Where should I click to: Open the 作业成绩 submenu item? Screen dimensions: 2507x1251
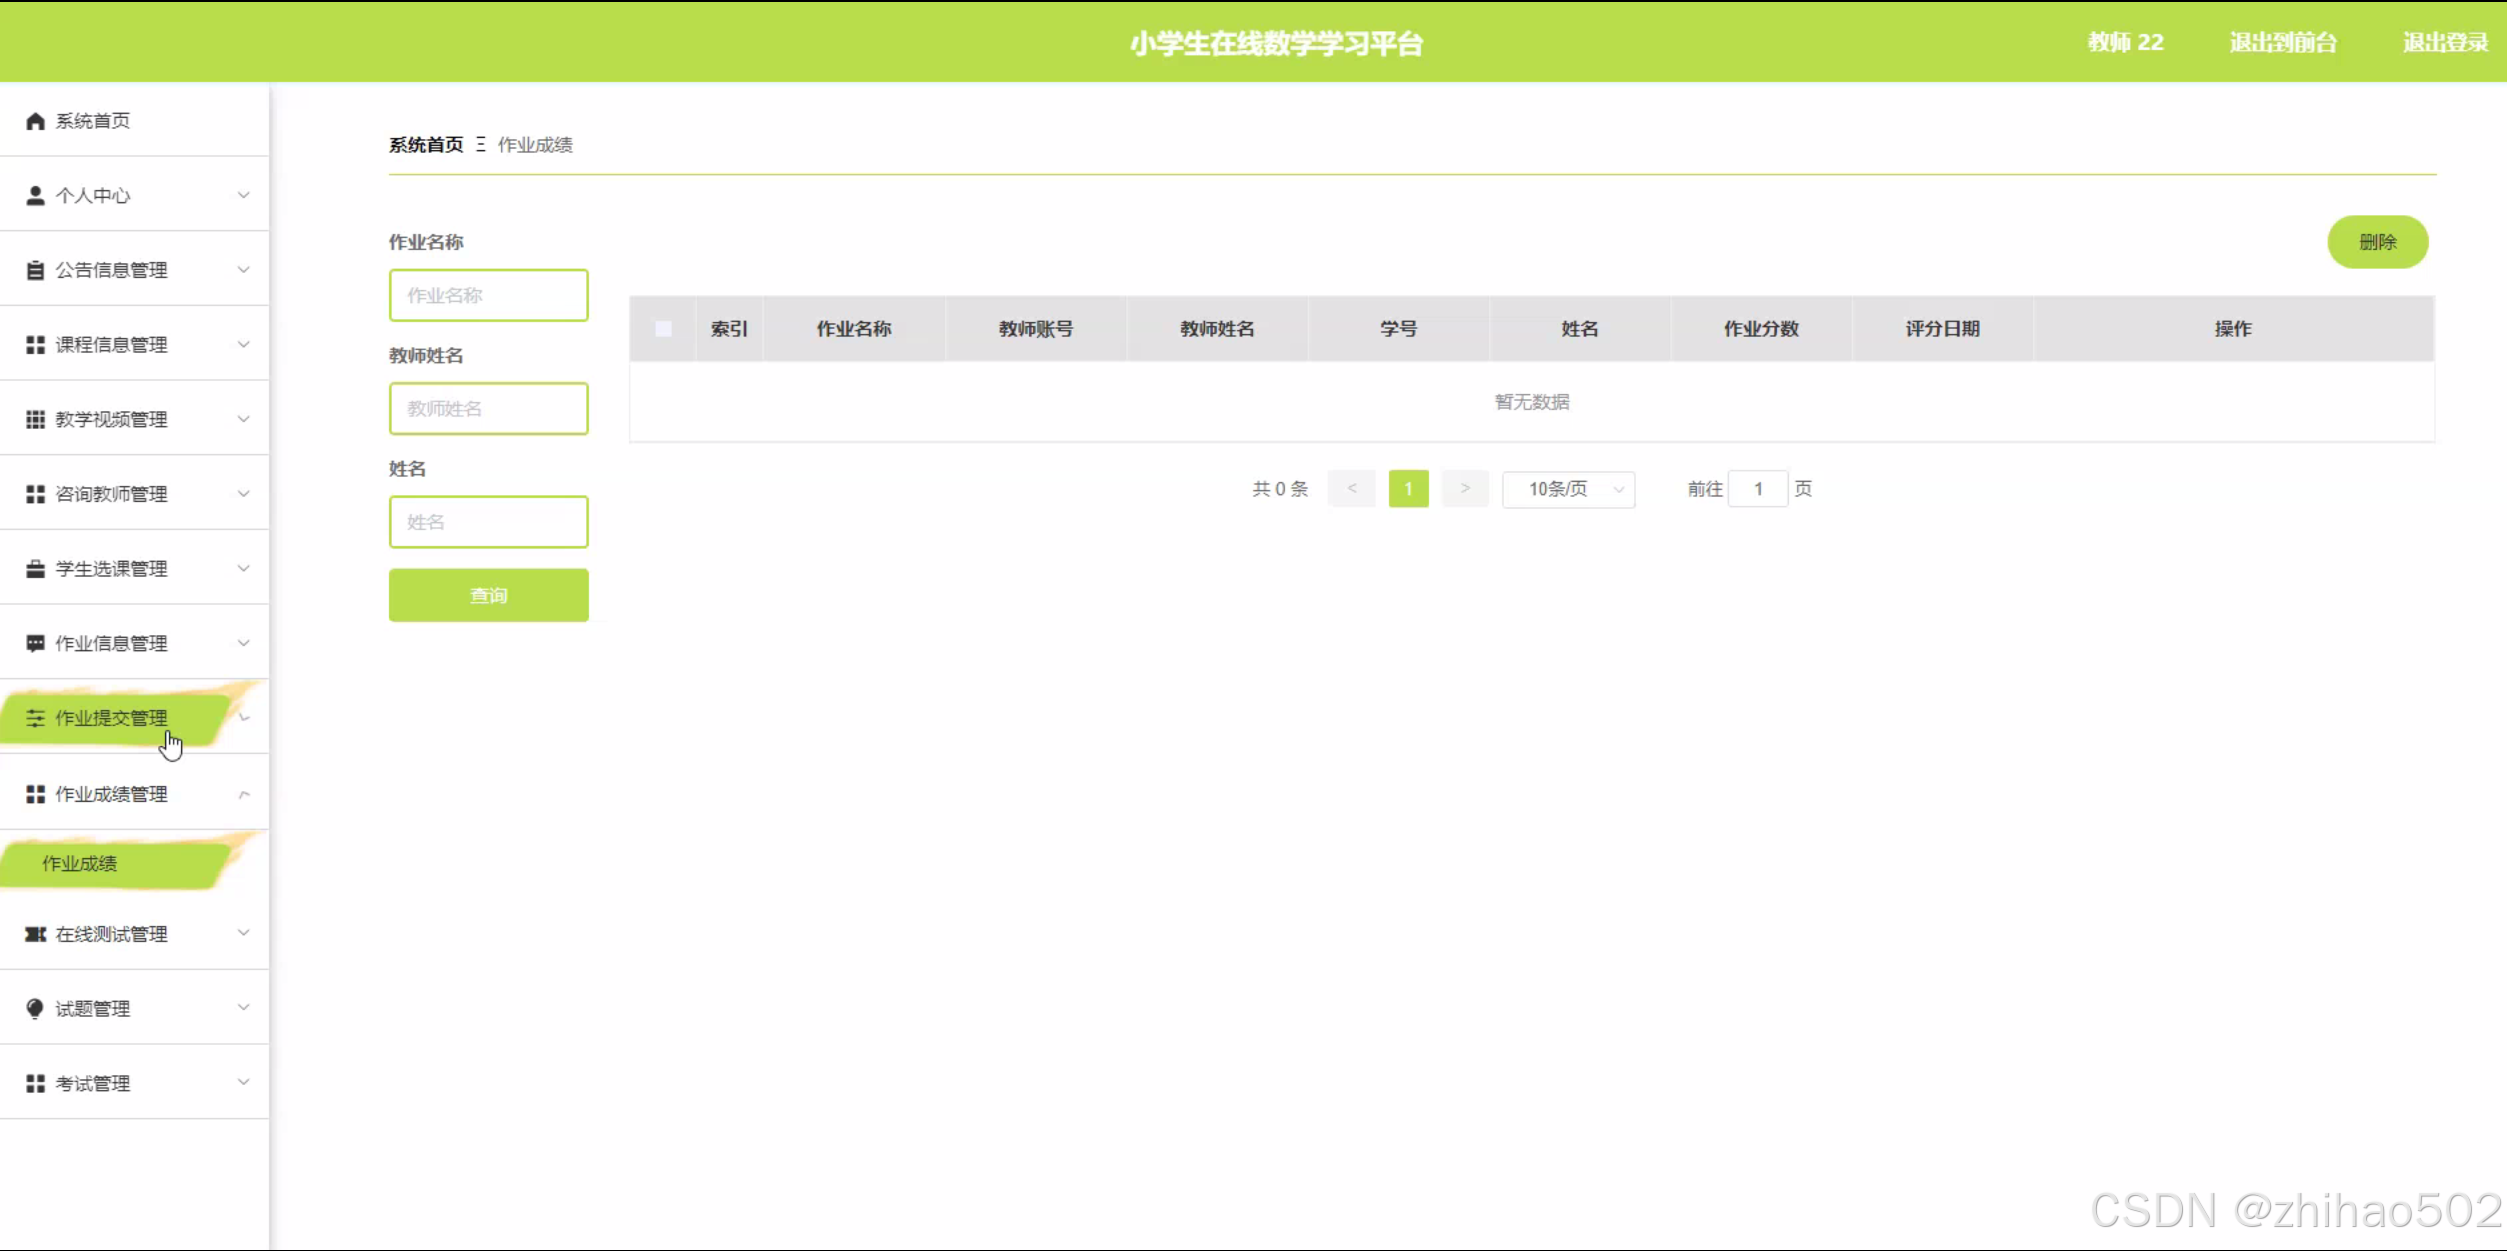pyautogui.click(x=80, y=864)
